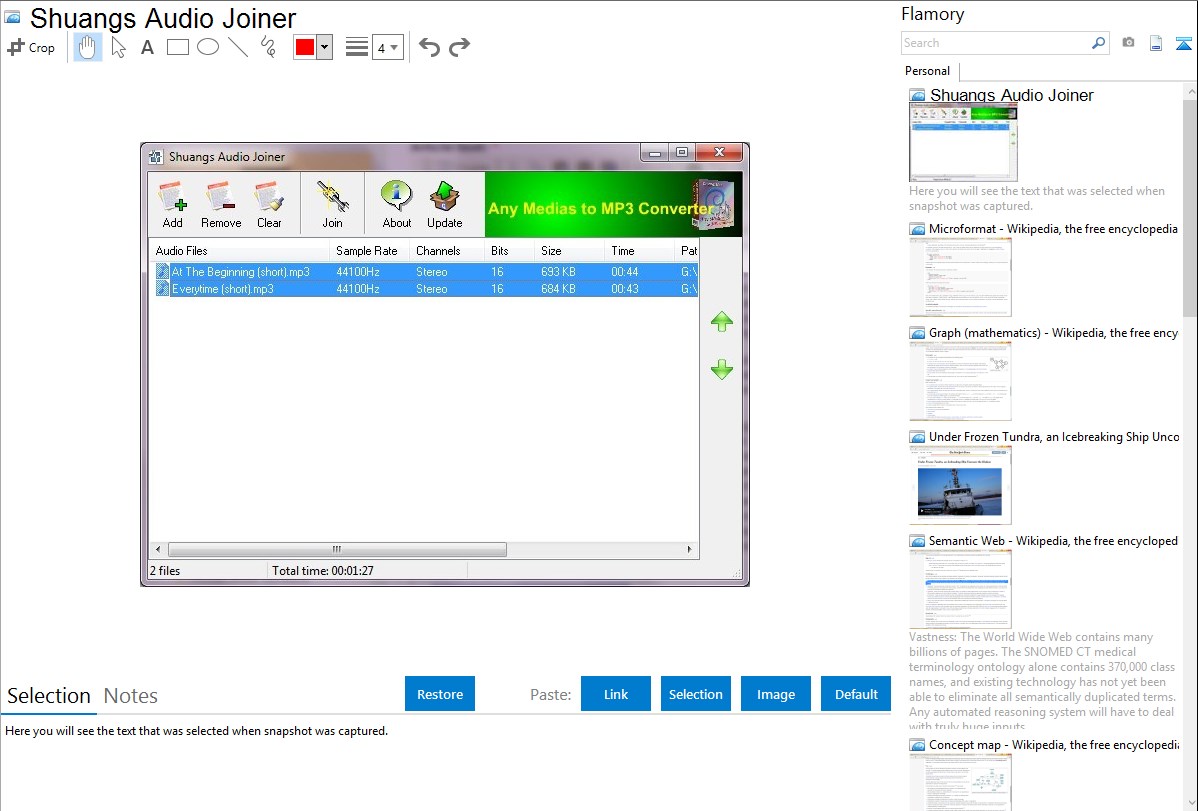Click the Bits column header
This screenshot has height=811, width=1198.
(x=509, y=251)
